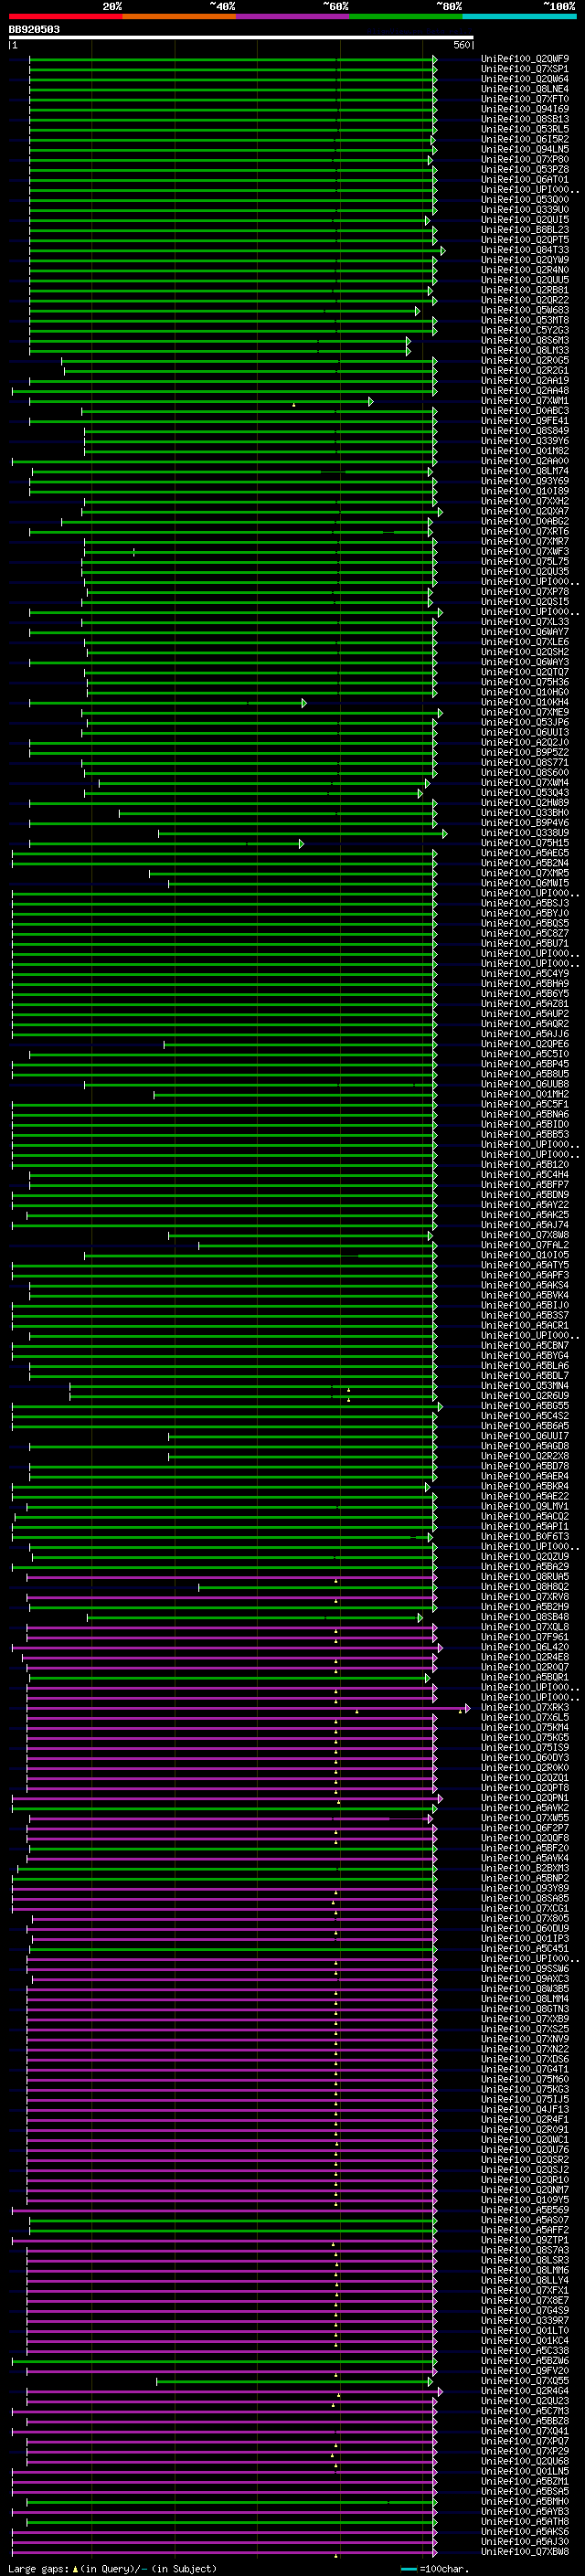Image resolution: width=585 pixels, height=2576 pixels.
Task: Select the UniRef100_Q7XSP1 label
Action: [x=525, y=69]
